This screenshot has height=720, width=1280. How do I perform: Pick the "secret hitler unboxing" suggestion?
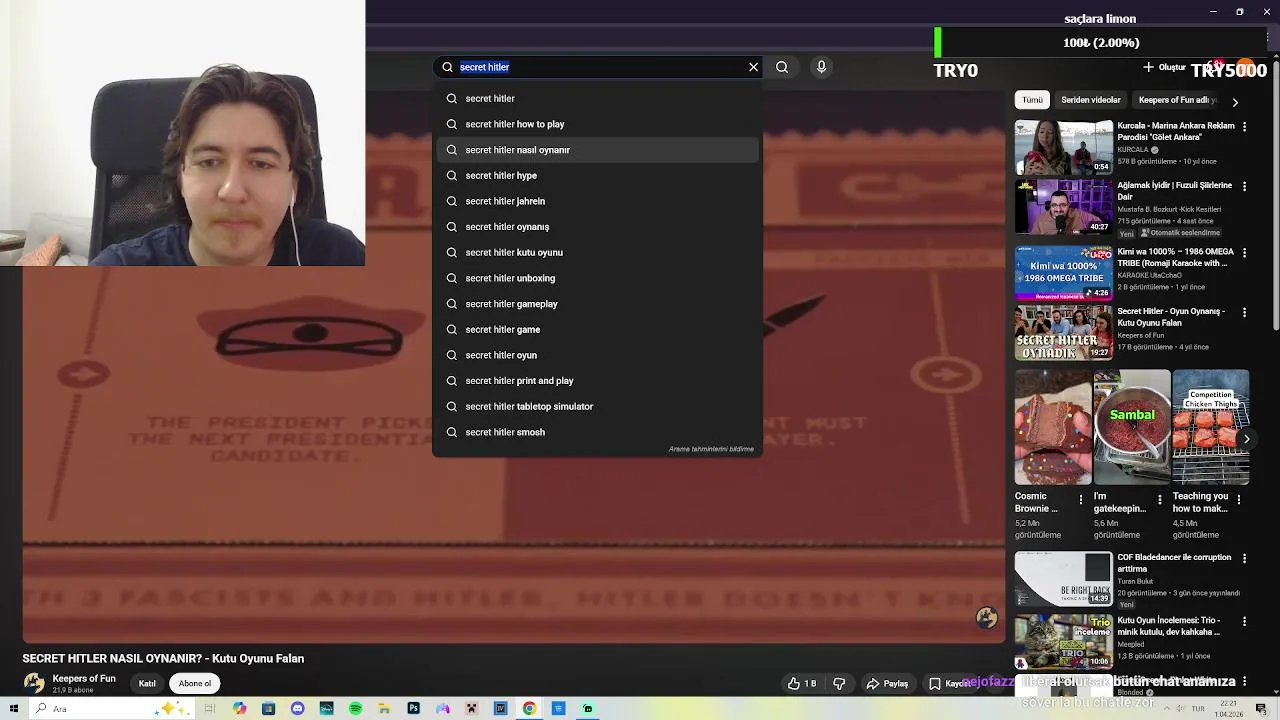(x=597, y=278)
